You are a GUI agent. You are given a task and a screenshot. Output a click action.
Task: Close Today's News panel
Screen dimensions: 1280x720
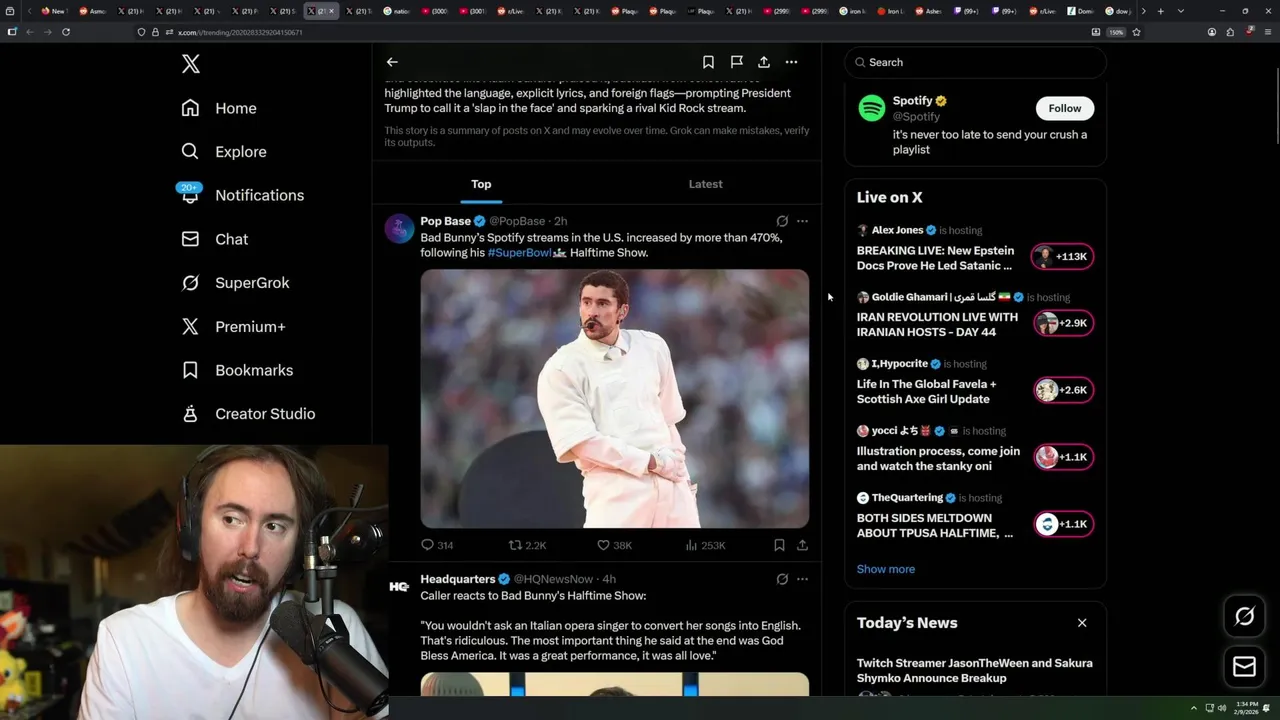coord(1082,623)
